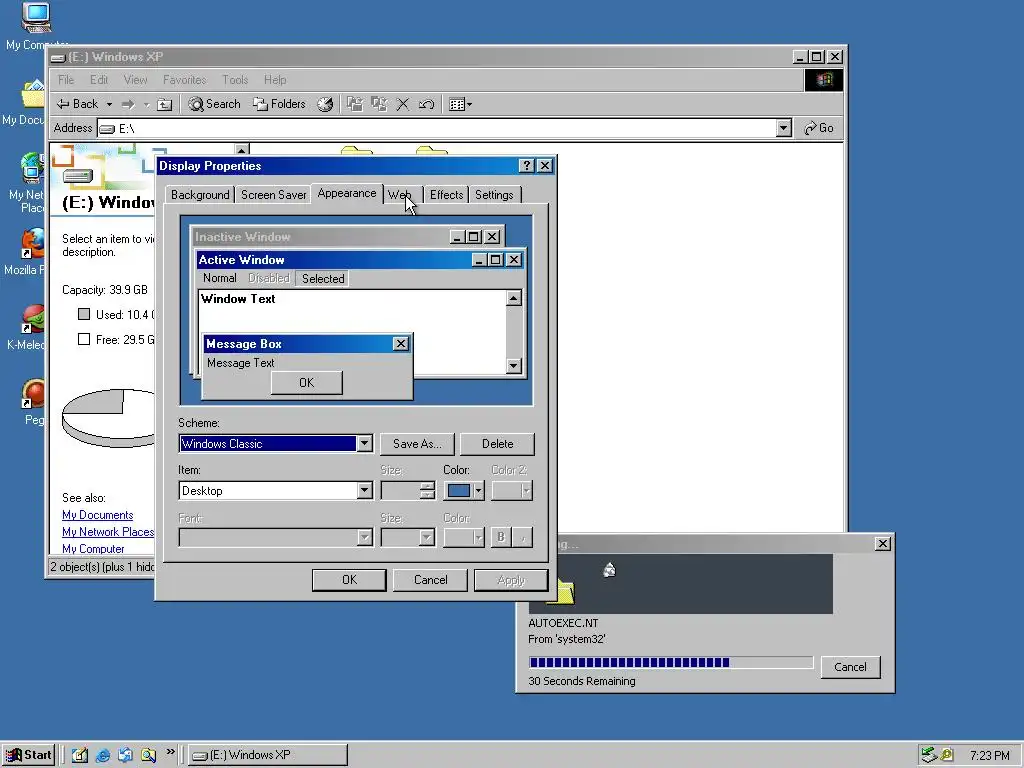Image resolution: width=1024 pixels, height=768 pixels.
Task: Click the Active Window title bar in preview
Action: (360, 260)
